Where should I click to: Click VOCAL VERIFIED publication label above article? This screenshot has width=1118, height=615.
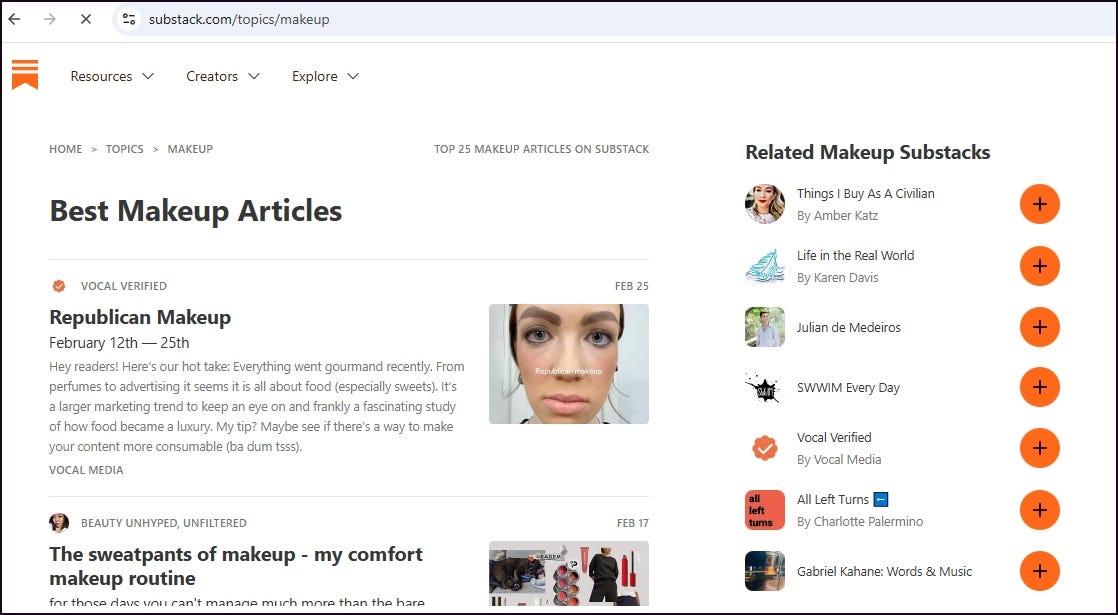click(123, 286)
